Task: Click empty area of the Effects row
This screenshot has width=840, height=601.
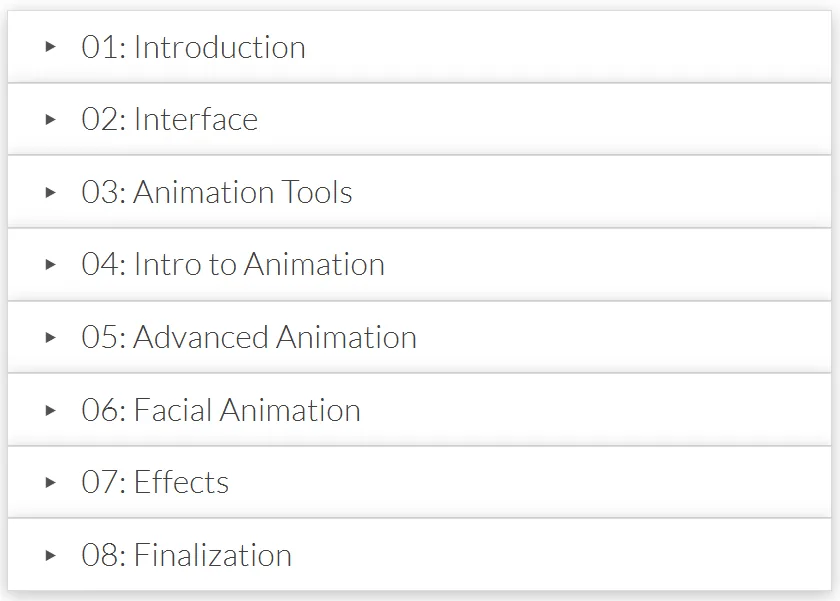Action: point(530,482)
